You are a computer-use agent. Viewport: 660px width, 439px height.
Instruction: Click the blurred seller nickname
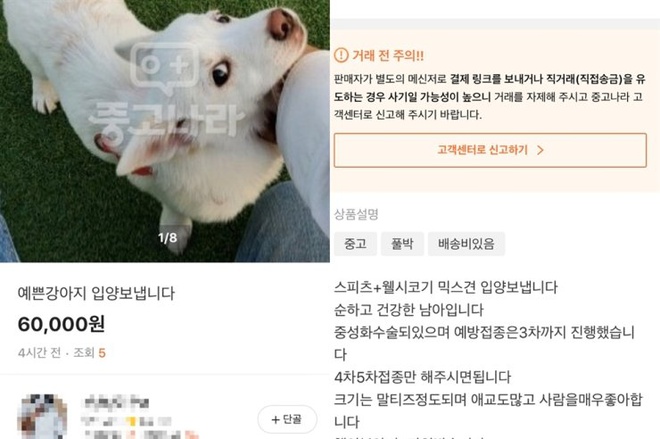pyautogui.click(x=116, y=402)
